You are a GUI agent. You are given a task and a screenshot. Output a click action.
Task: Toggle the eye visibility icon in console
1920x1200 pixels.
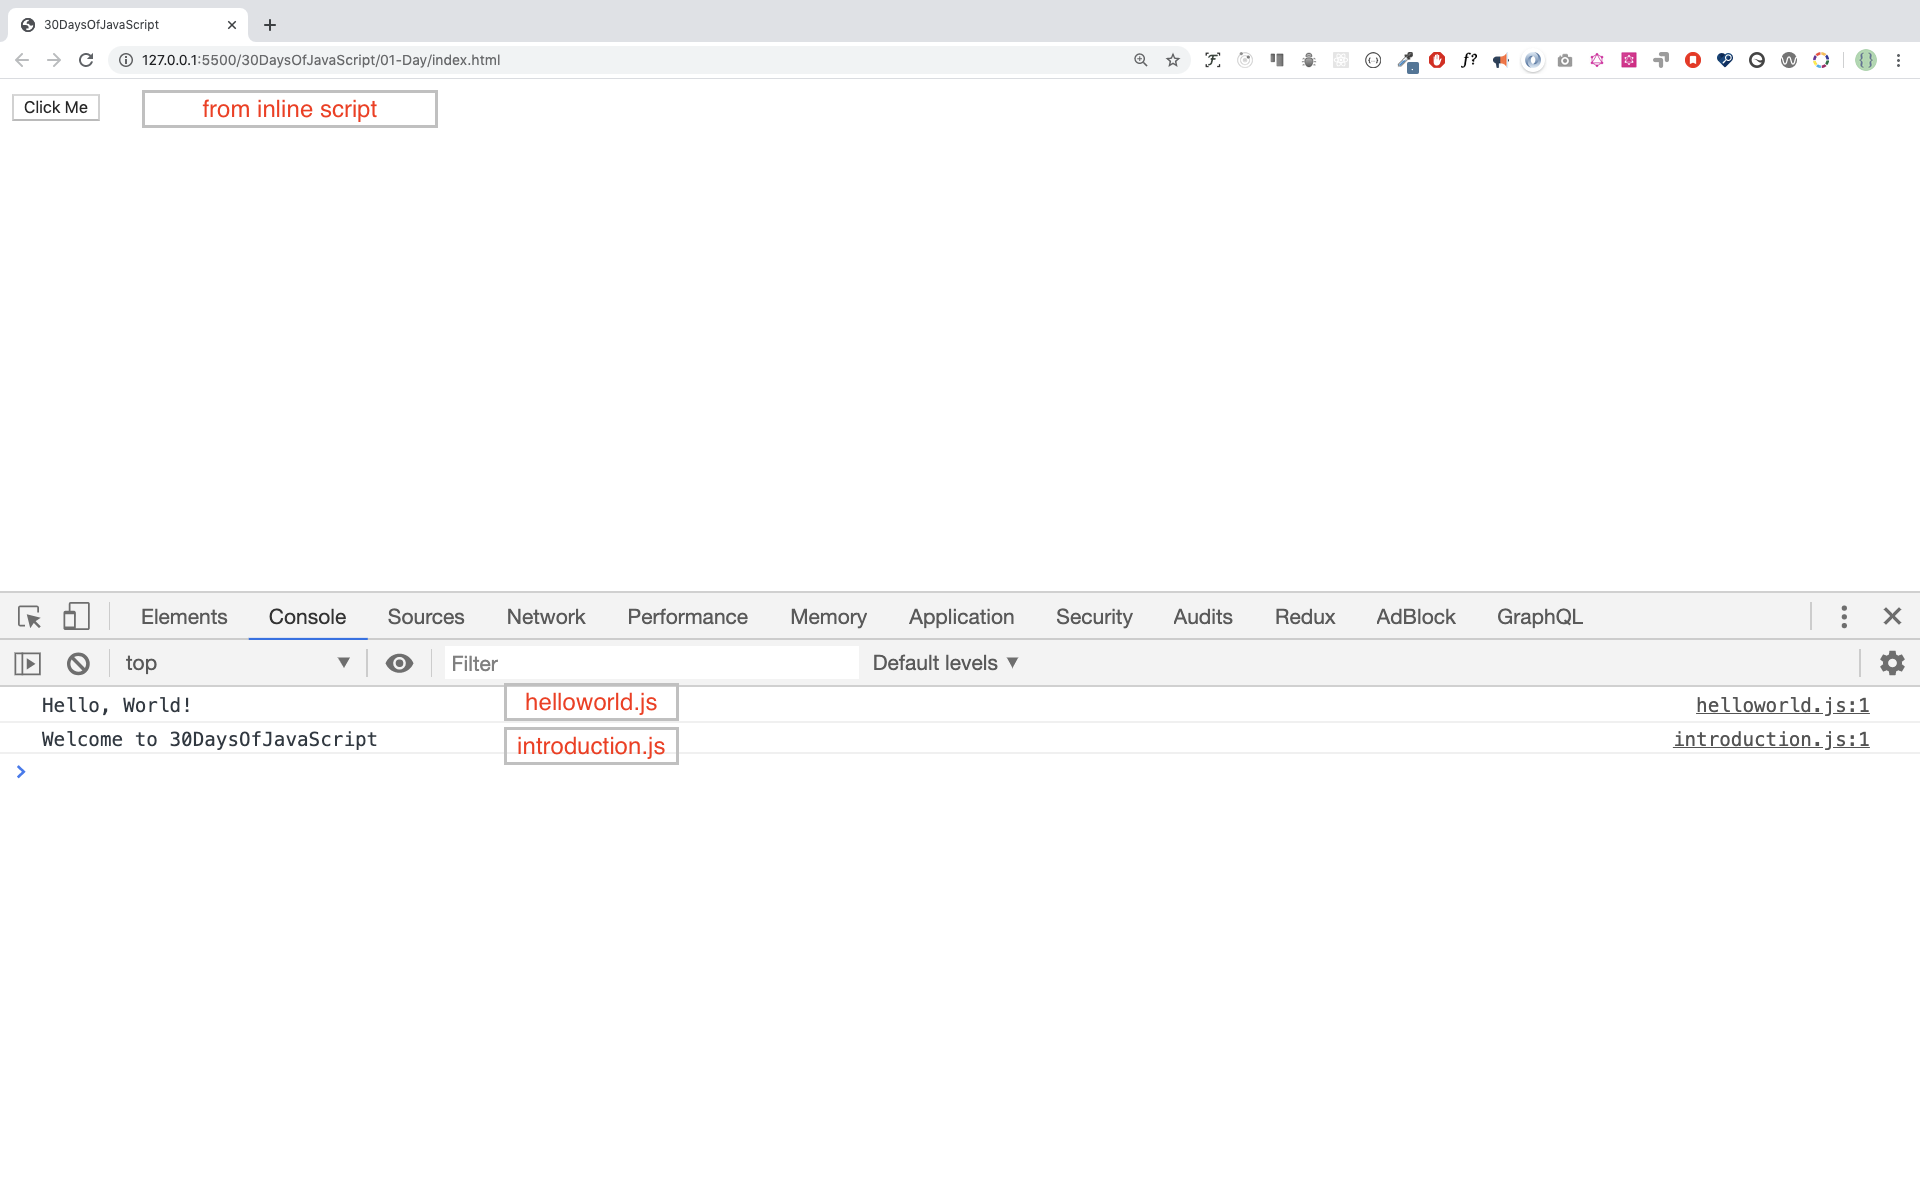[399, 662]
